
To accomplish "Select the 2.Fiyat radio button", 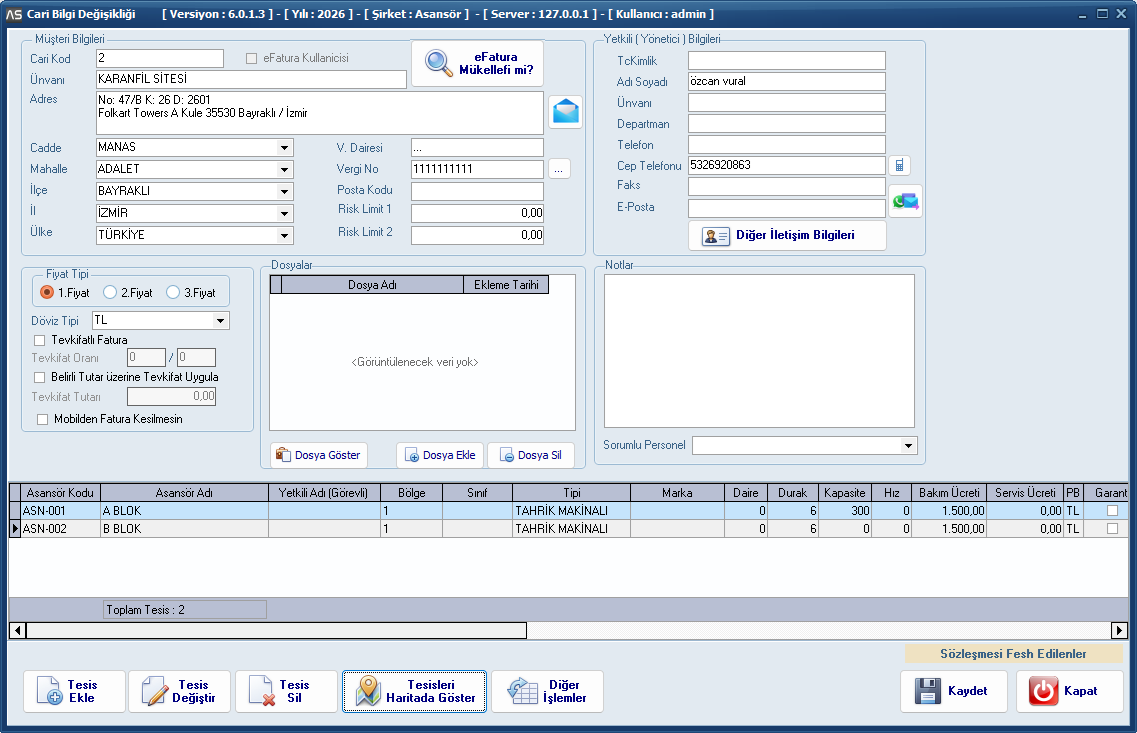I will pyautogui.click(x=111, y=293).
